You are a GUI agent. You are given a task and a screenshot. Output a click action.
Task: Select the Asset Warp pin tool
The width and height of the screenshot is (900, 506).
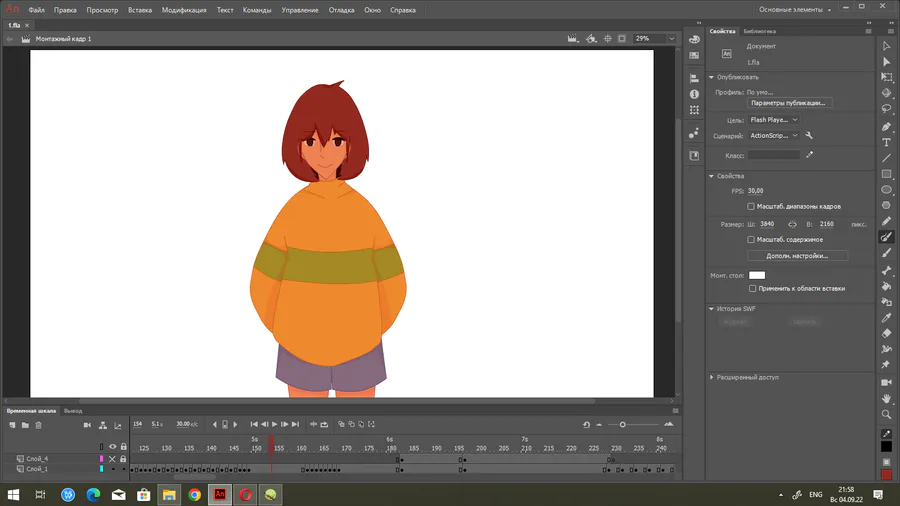(886, 364)
